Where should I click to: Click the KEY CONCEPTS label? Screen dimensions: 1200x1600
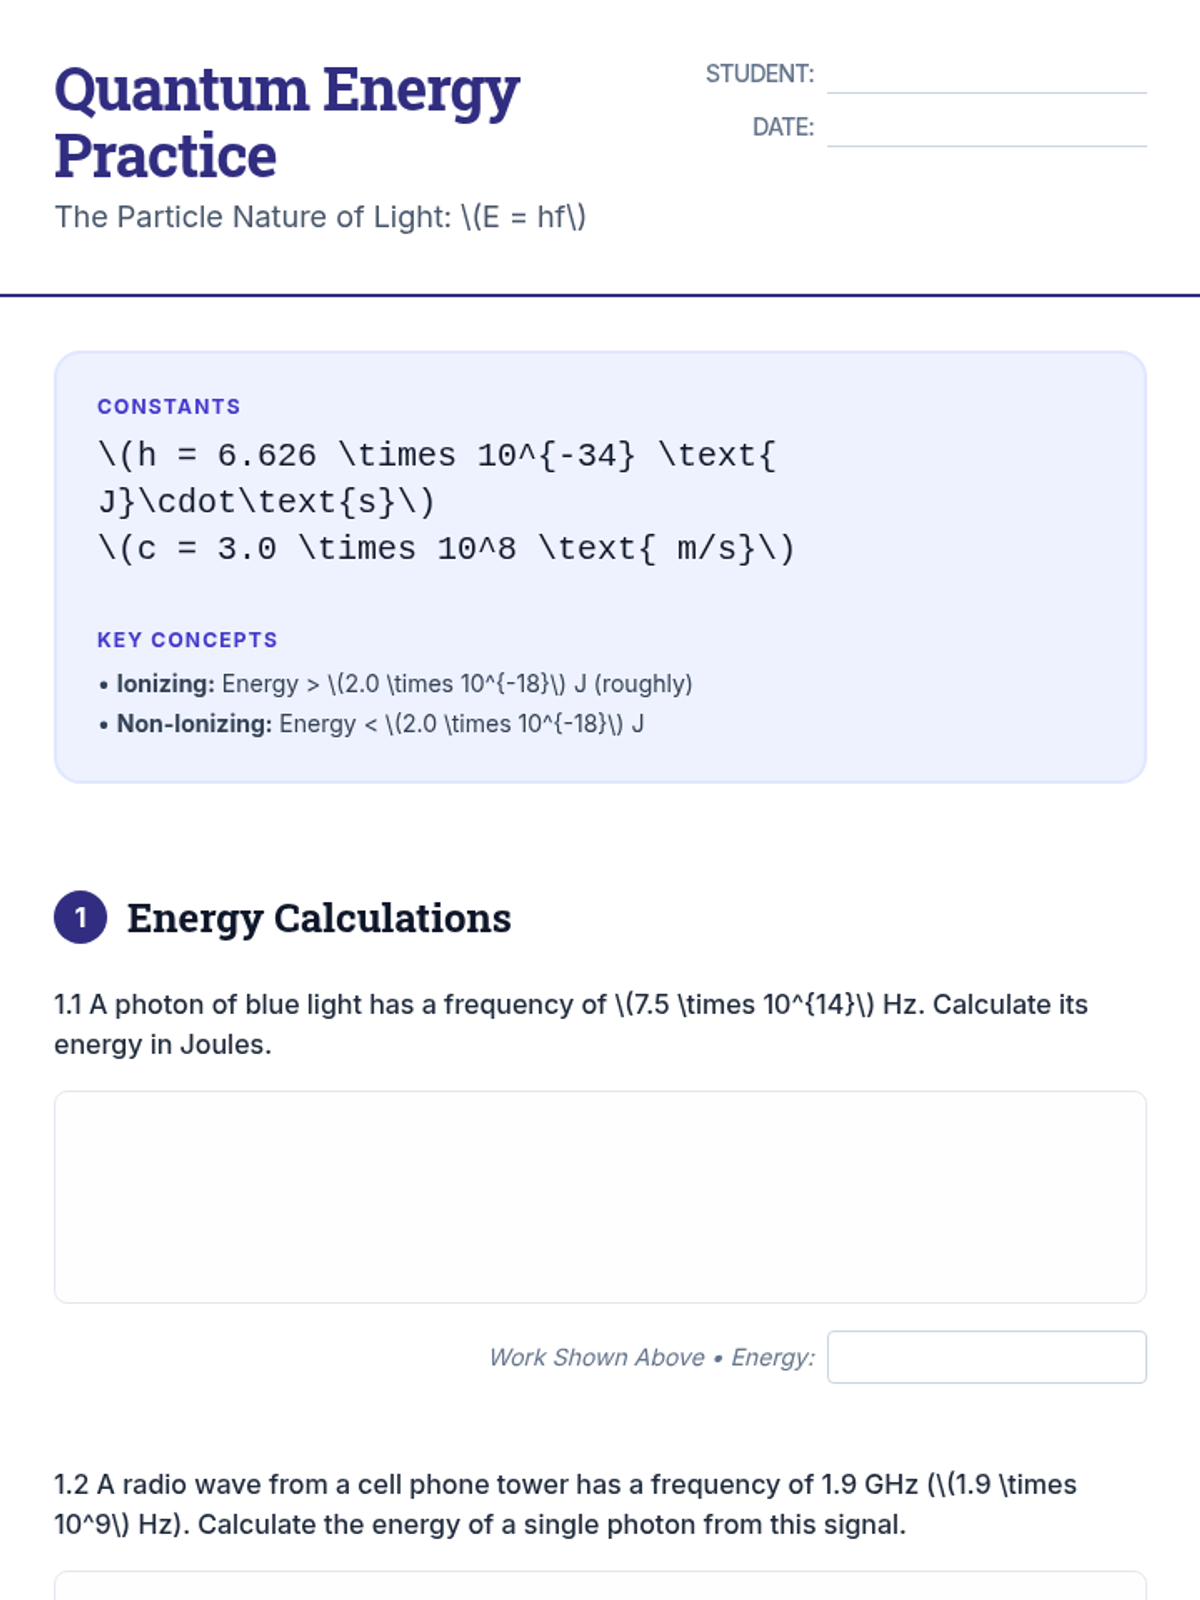coord(187,640)
